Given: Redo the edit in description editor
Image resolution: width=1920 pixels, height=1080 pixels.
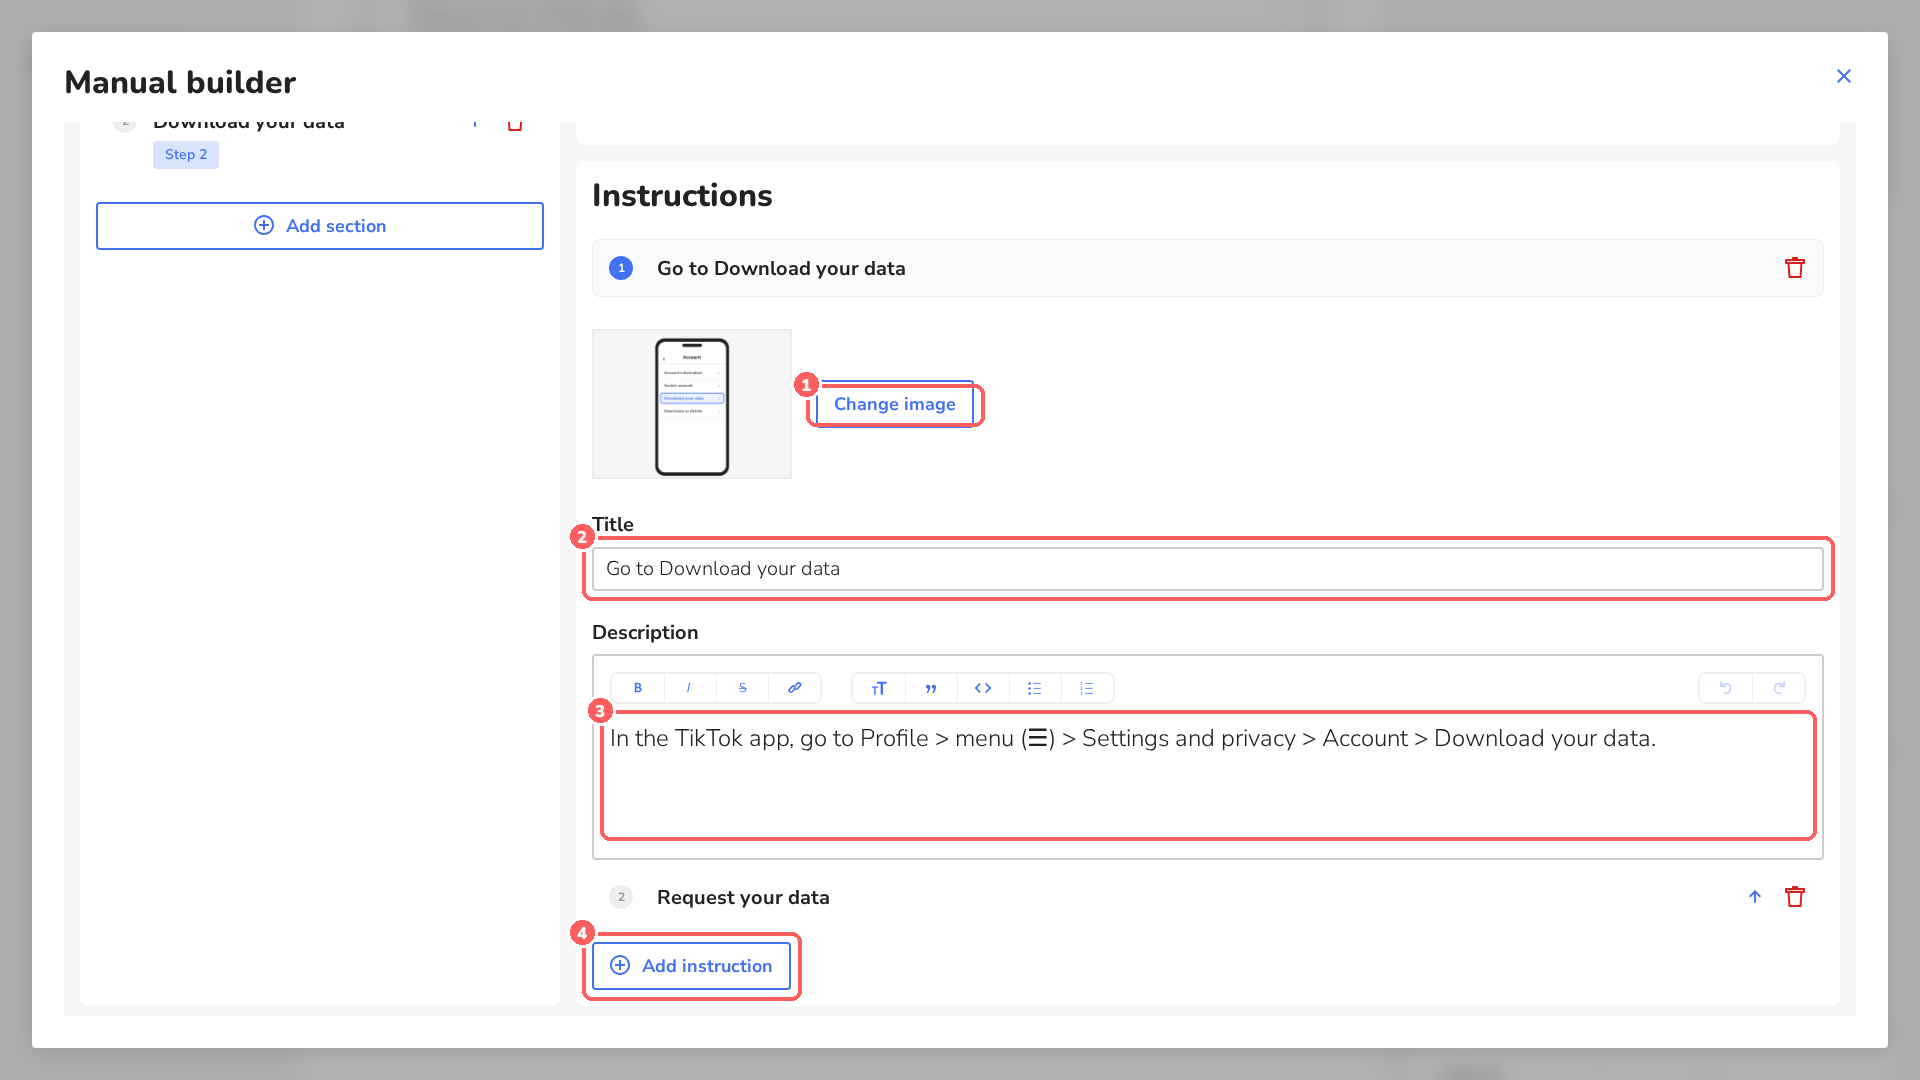Looking at the screenshot, I should click(1779, 688).
